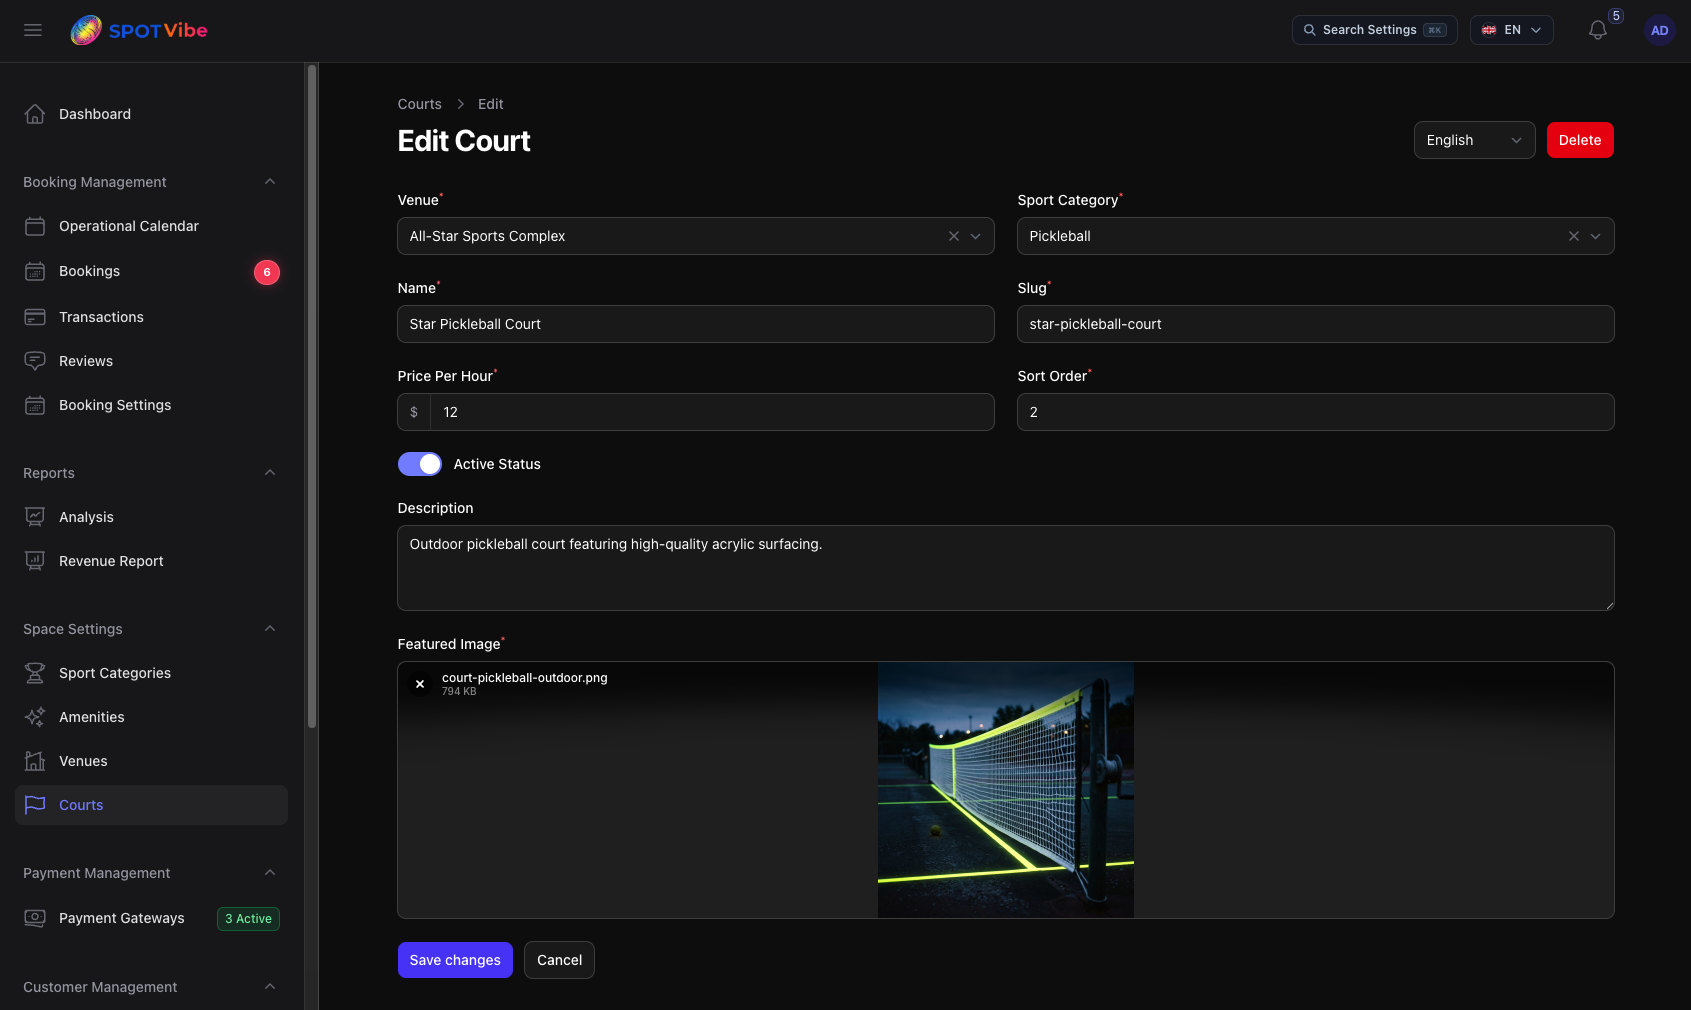1691x1010 pixels.
Task: Click the Sort Order field
Action: coord(1316,412)
